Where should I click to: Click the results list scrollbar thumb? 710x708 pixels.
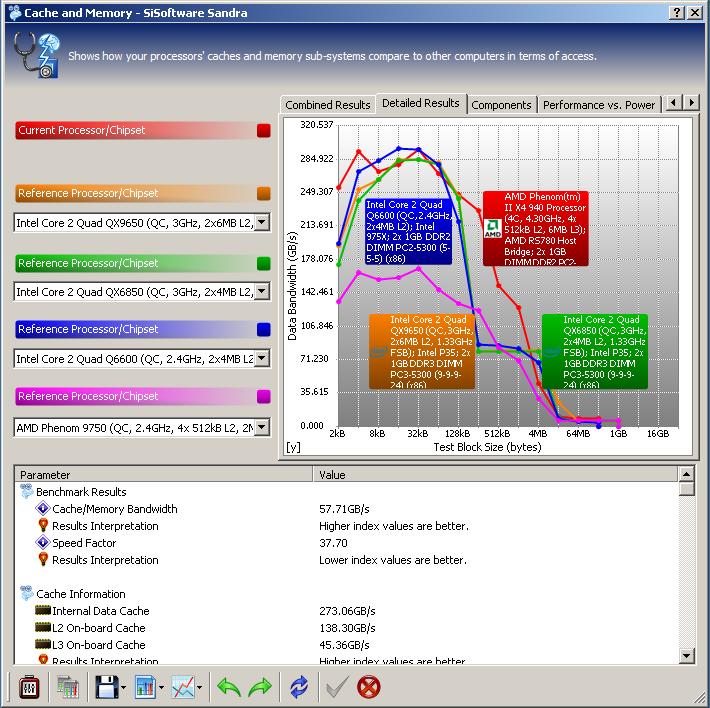tap(686, 489)
